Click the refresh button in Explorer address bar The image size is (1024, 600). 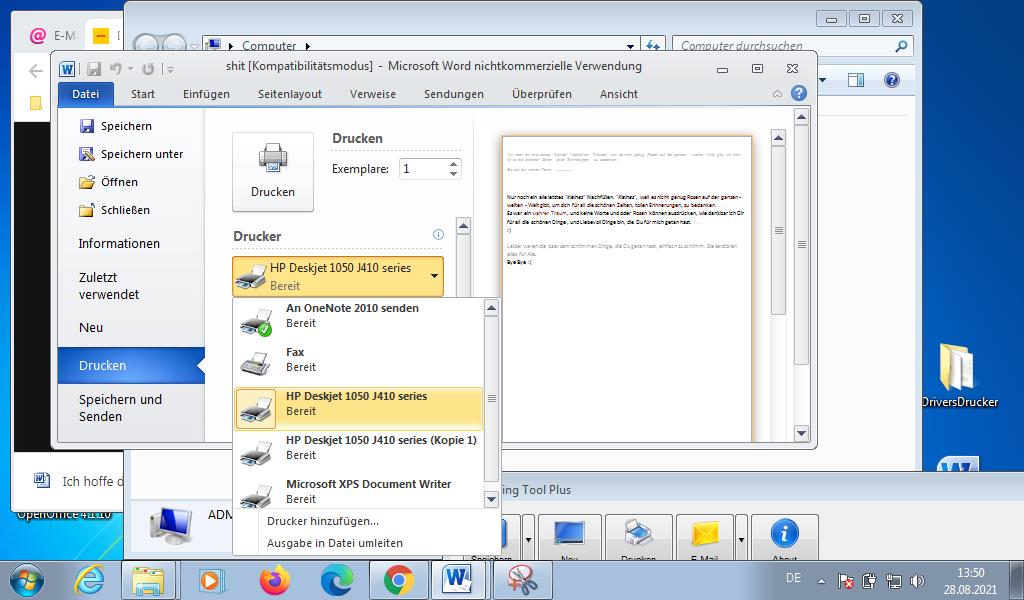pos(652,46)
